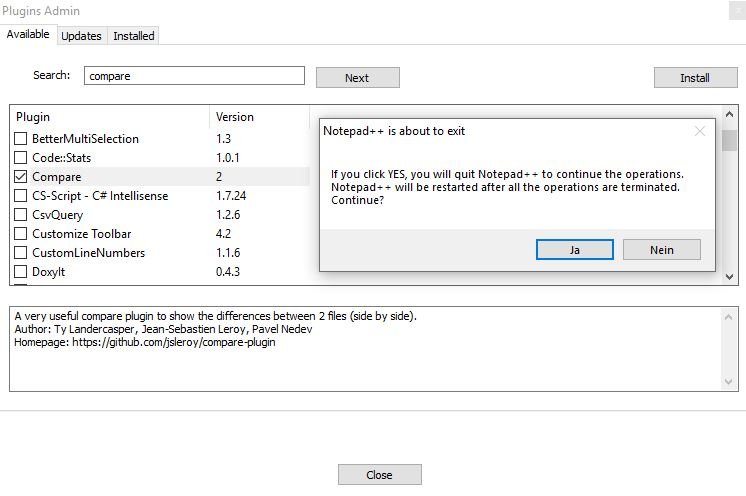Open the Installed tab

coord(134,36)
